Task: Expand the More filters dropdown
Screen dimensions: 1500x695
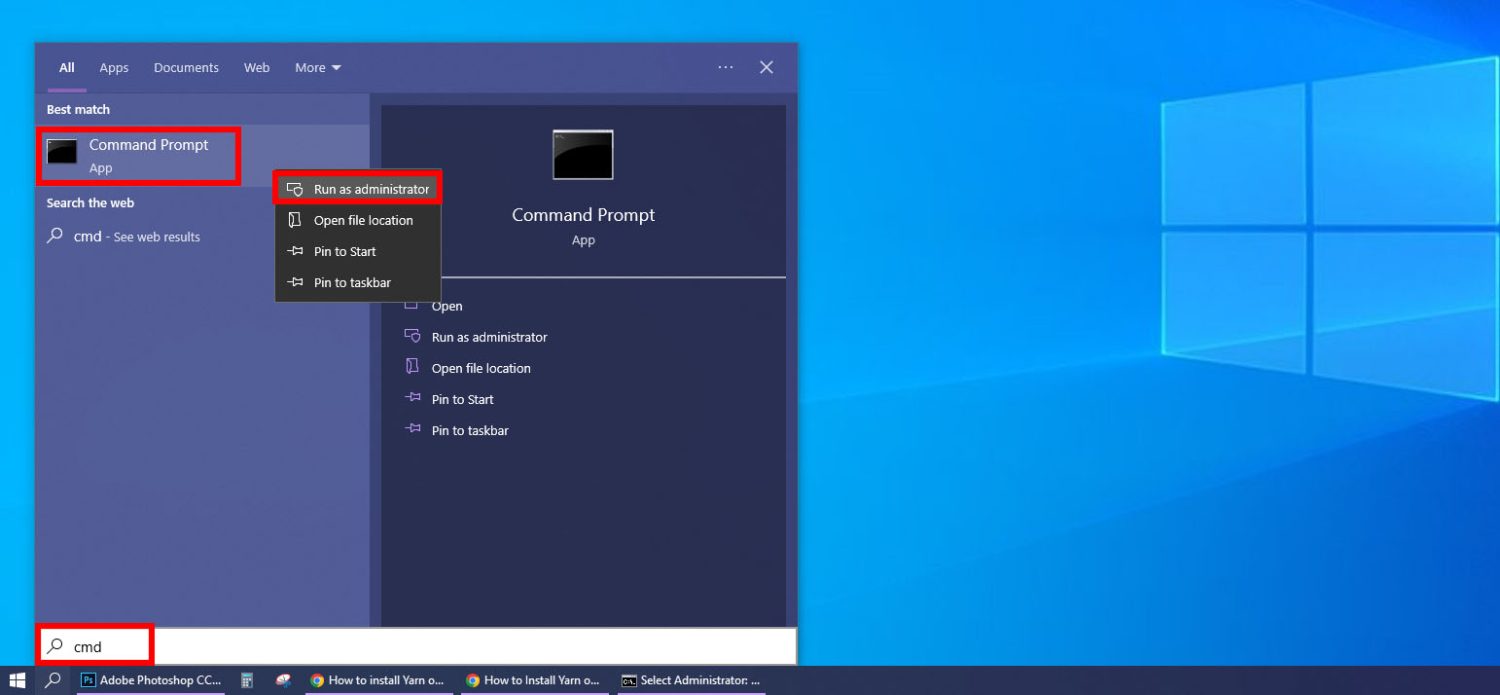Action: [317, 67]
